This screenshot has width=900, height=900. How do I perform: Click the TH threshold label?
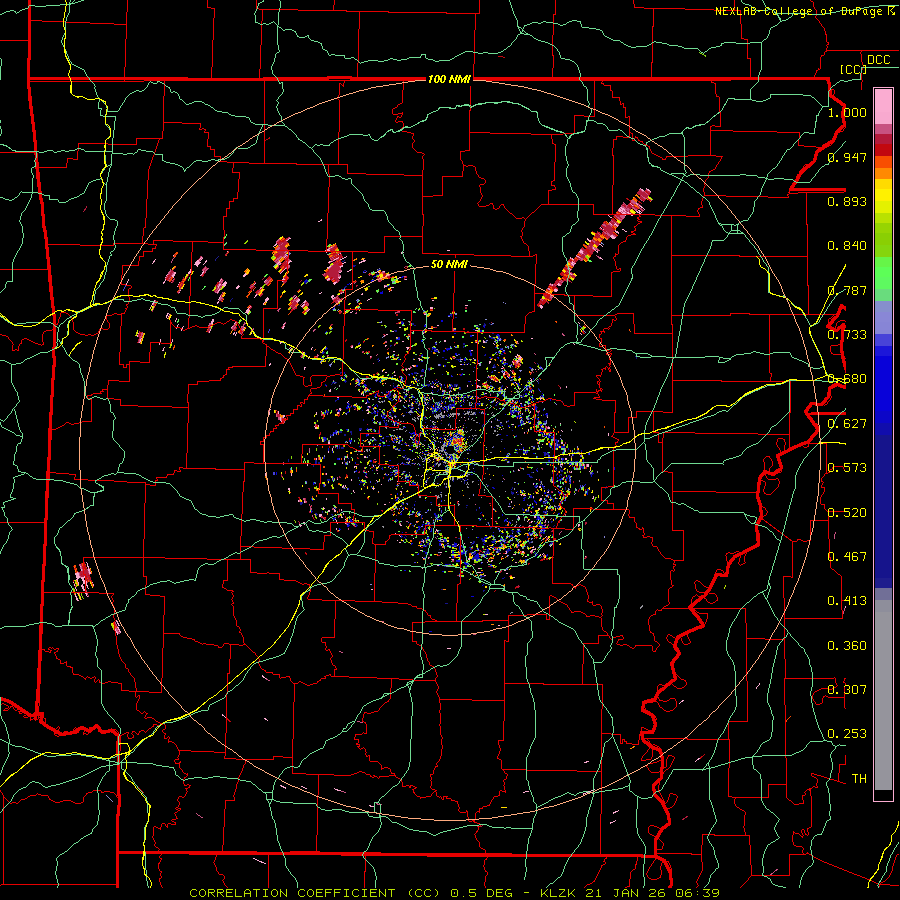tap(859, 779)
